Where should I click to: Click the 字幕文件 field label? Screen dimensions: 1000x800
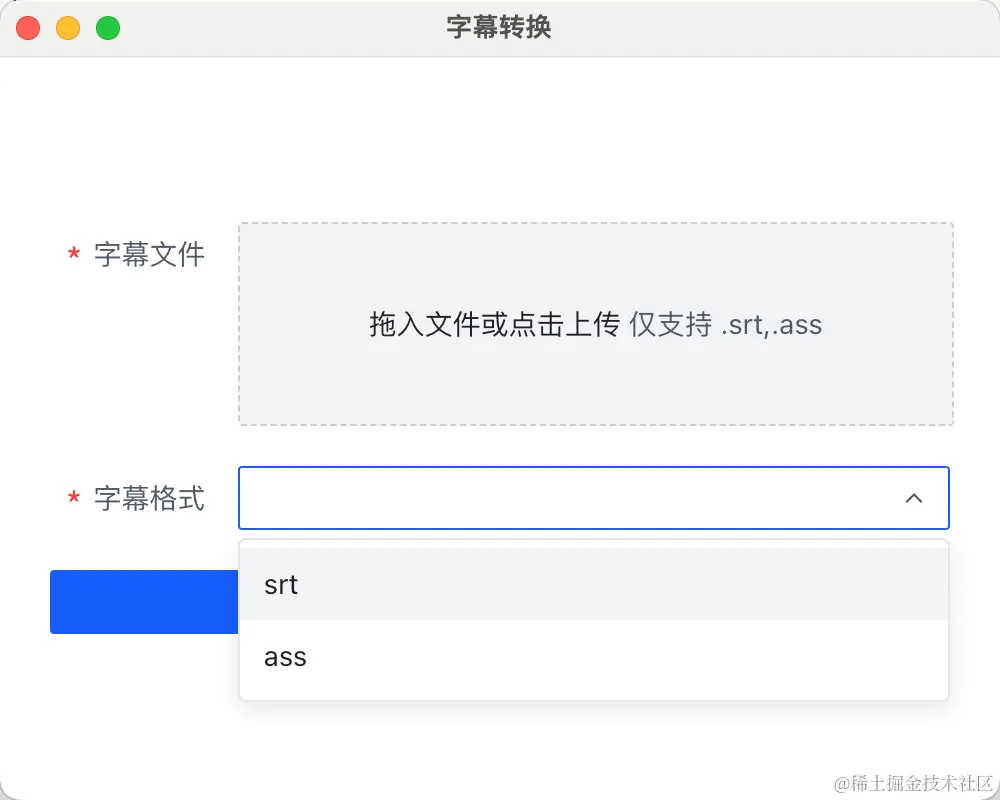click(149, 254)
